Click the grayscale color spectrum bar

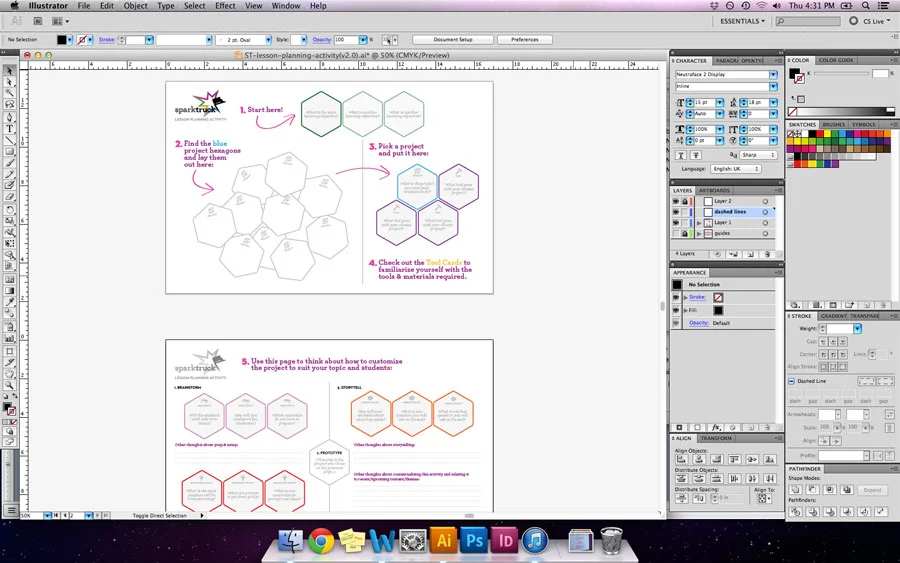pos(841,111)
